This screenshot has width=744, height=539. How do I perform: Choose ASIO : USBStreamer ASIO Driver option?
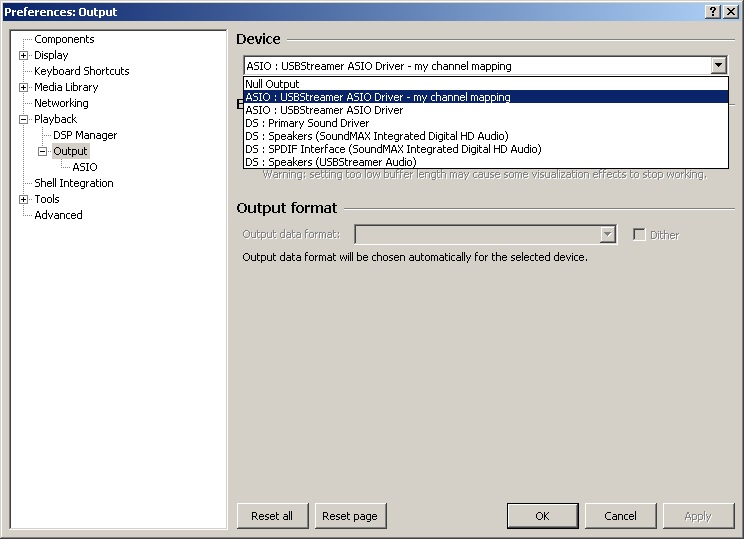point(324,110)
